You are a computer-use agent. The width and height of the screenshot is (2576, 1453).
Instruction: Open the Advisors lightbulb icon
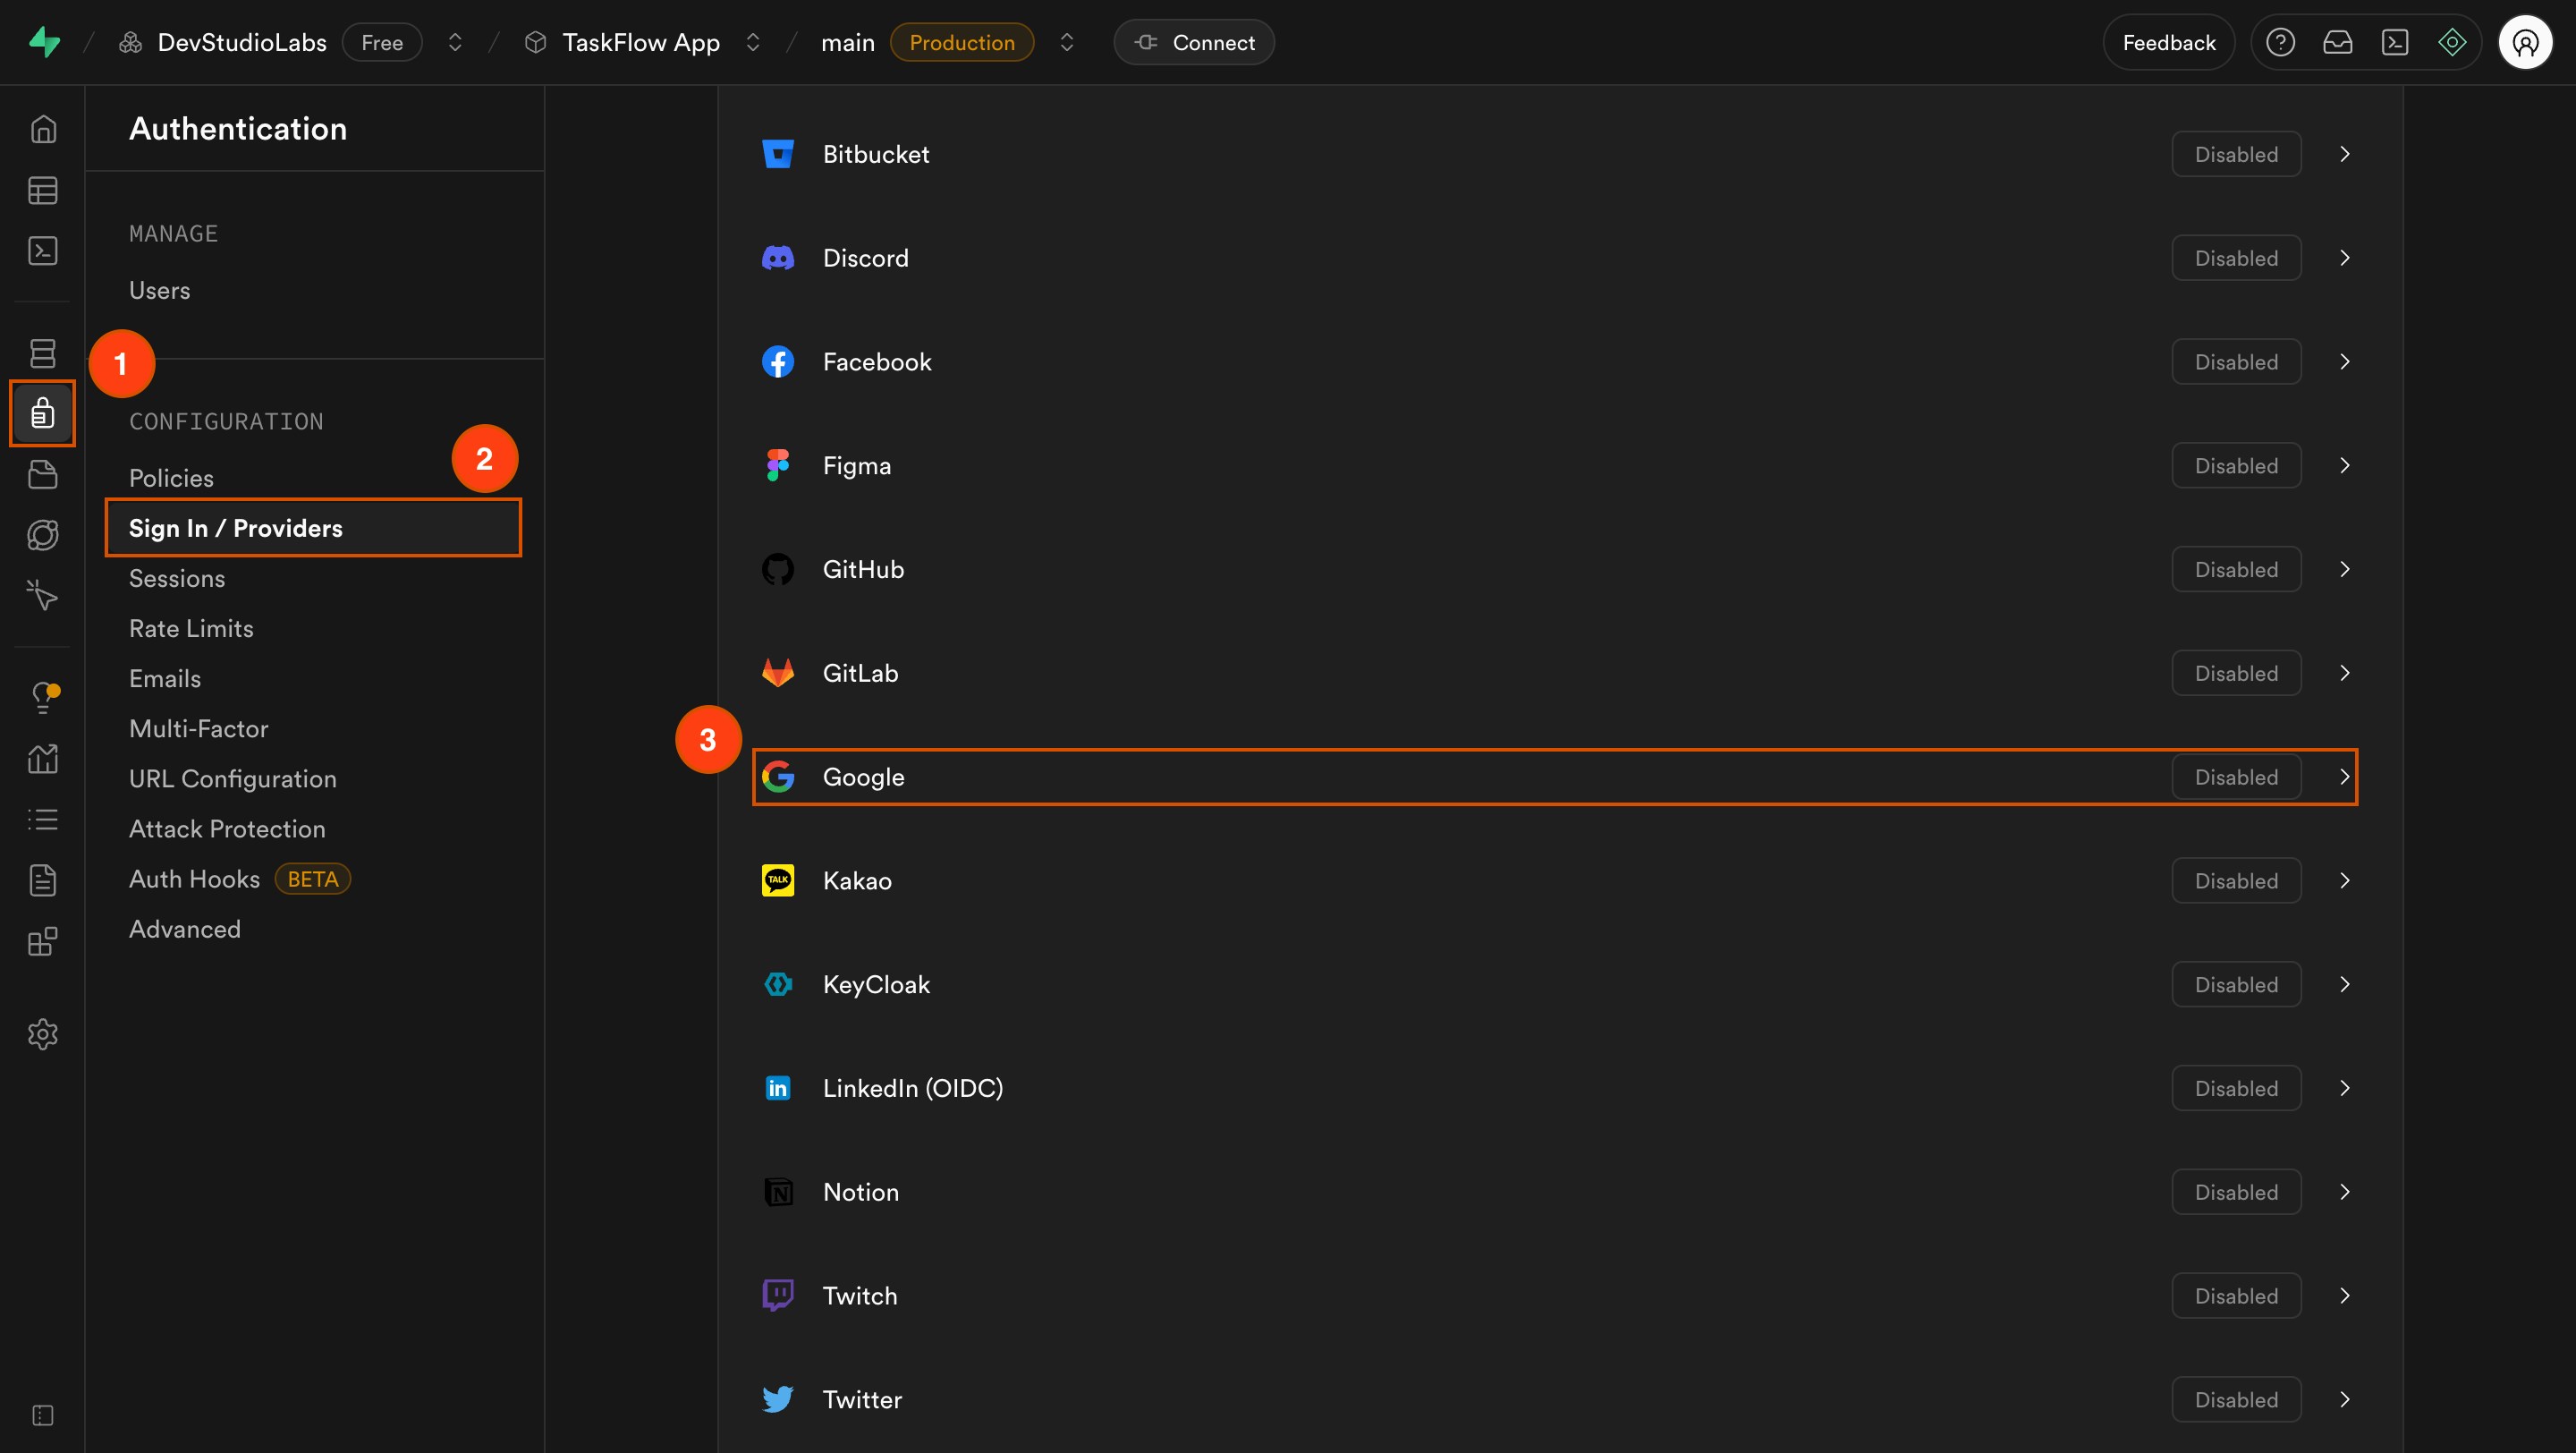point(43,697)
